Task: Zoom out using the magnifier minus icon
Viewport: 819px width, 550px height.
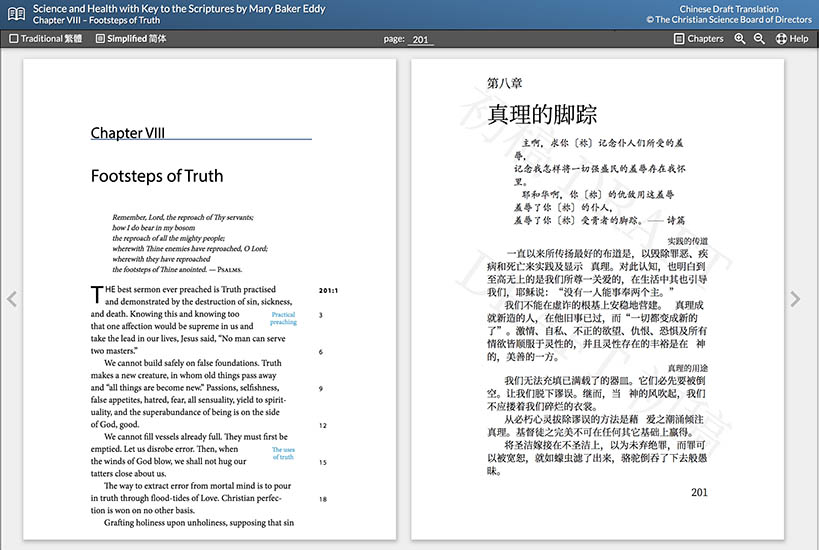Action: coord(759,39)
